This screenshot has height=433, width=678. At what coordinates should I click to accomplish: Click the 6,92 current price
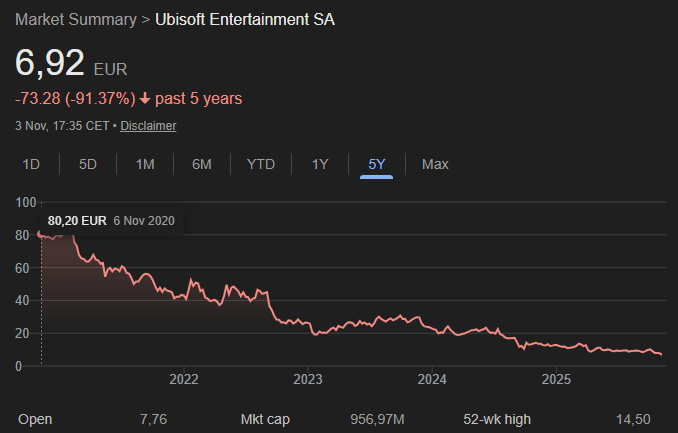[48, 62]
